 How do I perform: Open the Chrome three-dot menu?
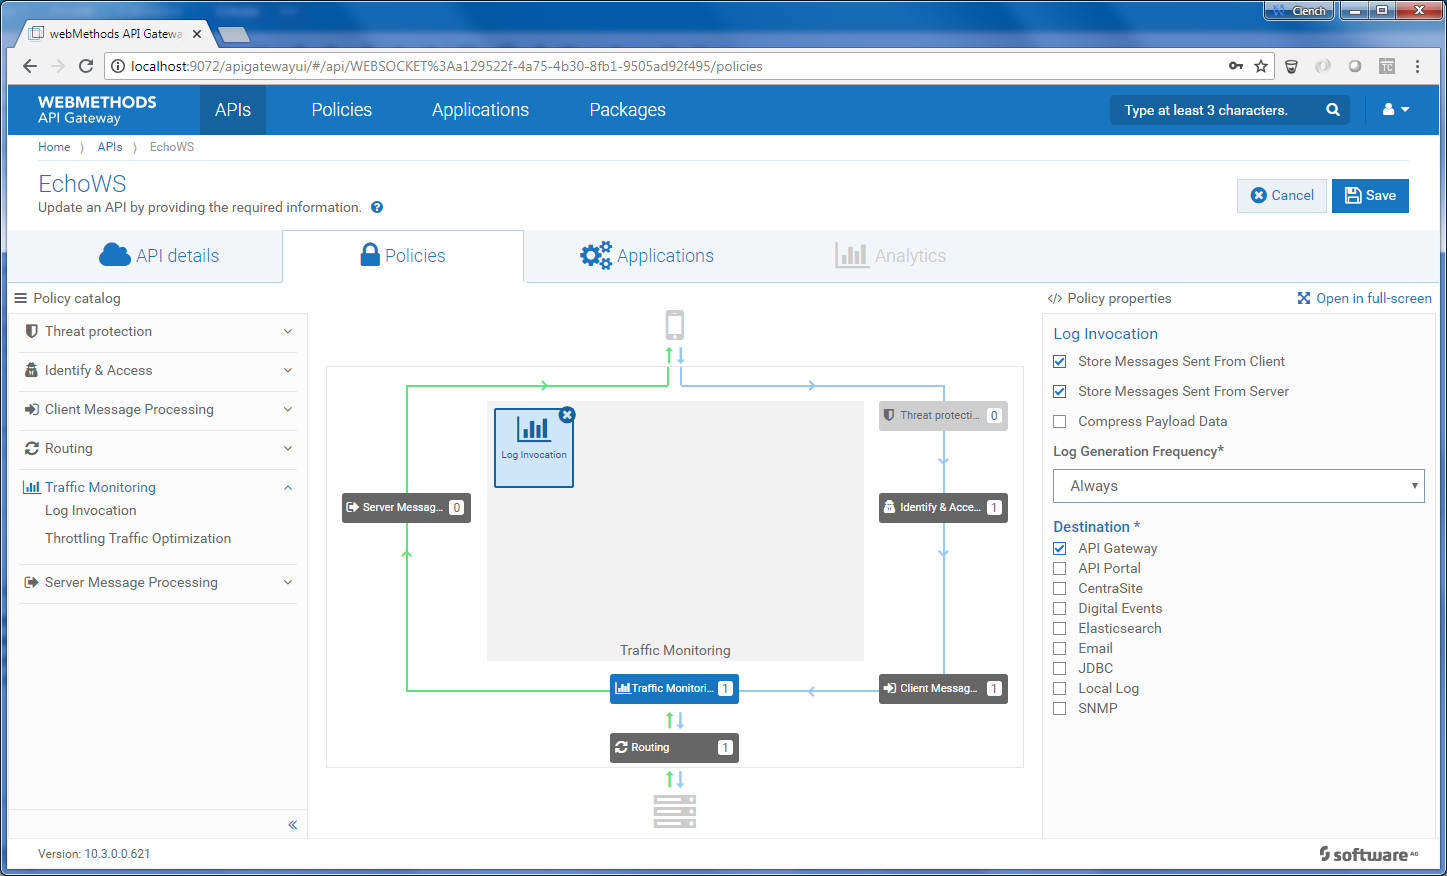tap(1417, 66)
